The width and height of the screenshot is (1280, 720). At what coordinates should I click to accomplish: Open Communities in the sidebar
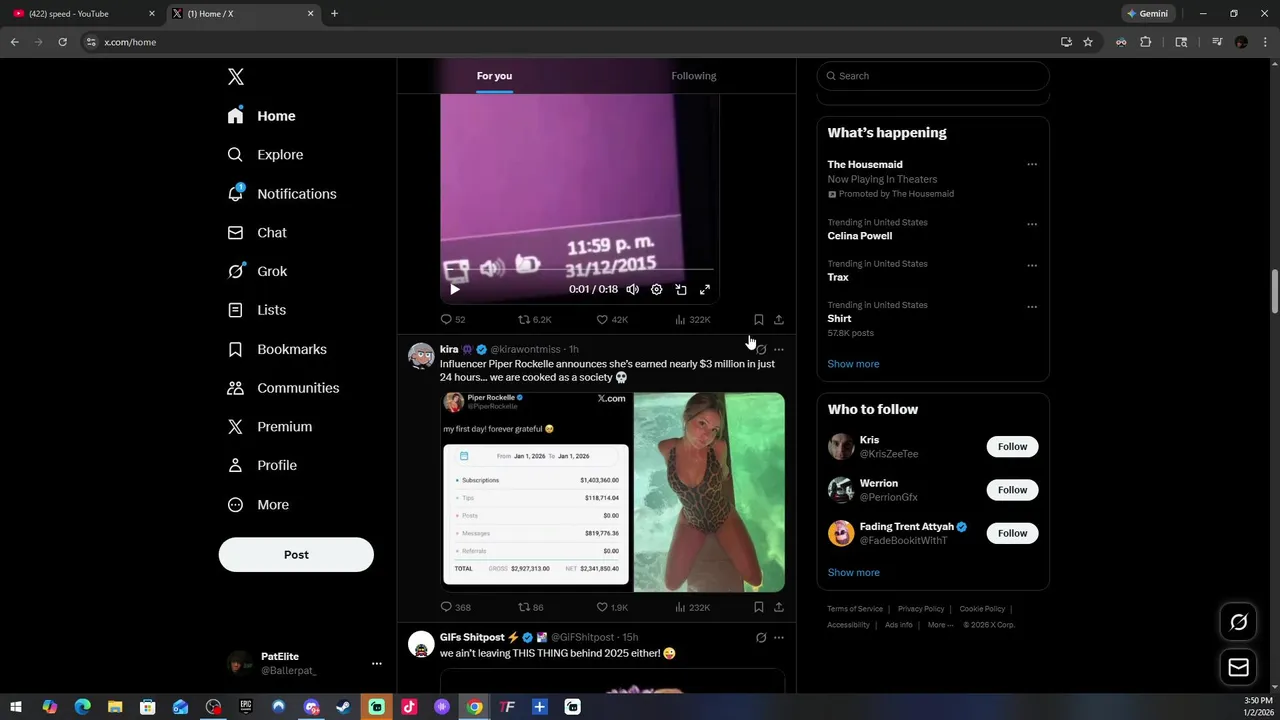[283, 388]
